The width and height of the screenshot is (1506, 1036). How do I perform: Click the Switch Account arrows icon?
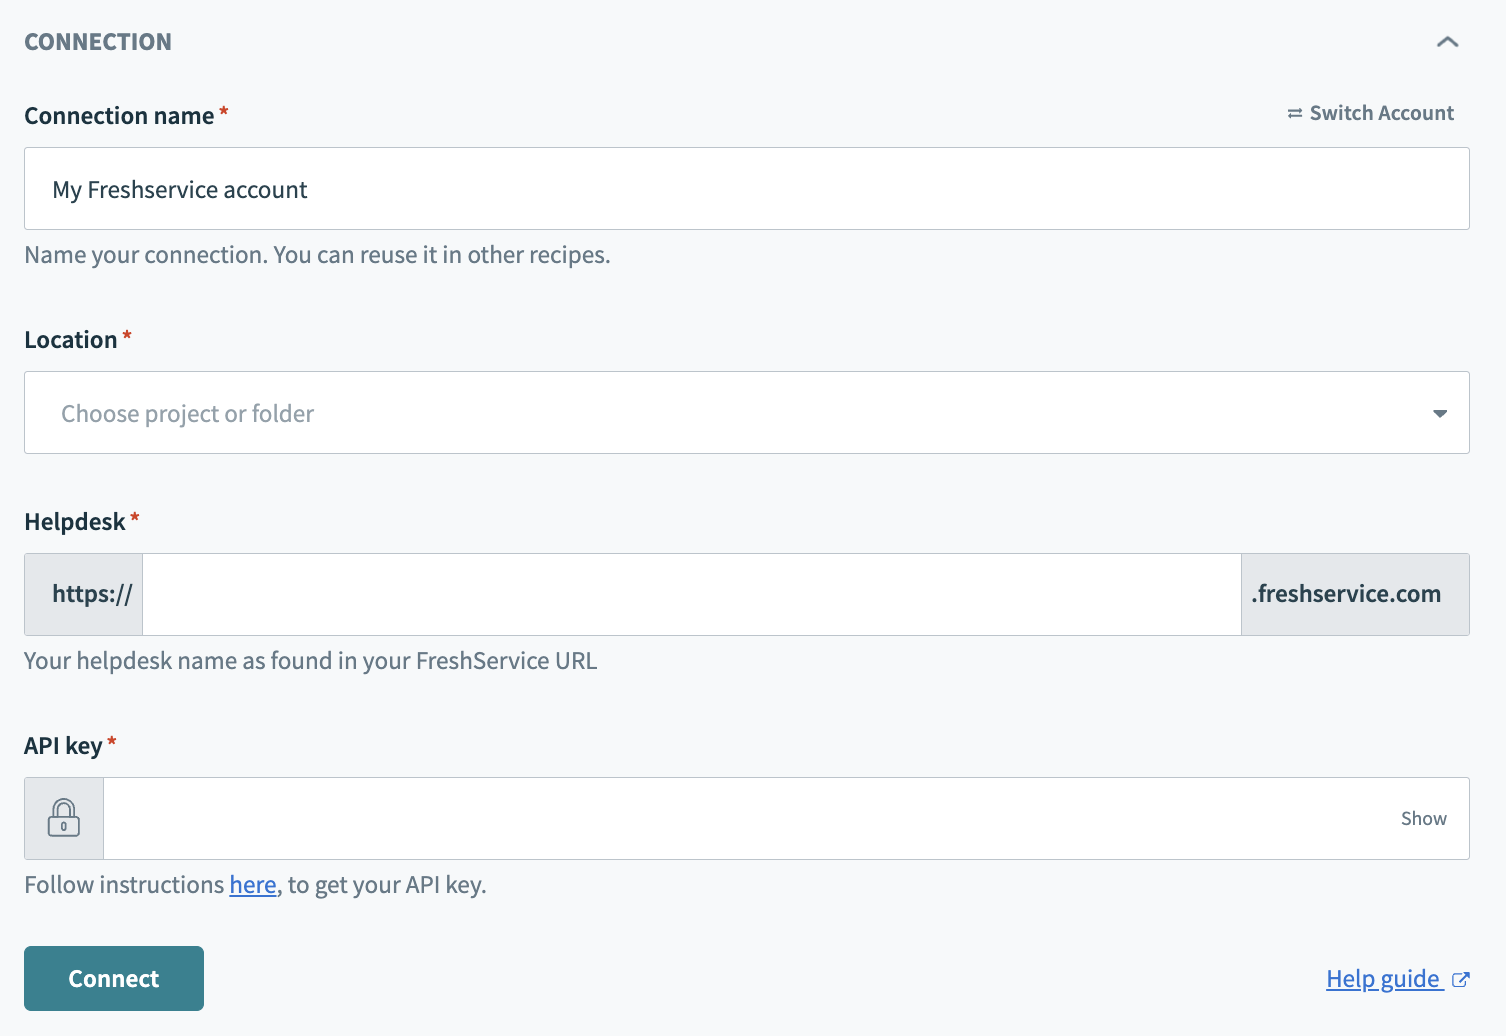1294,114
